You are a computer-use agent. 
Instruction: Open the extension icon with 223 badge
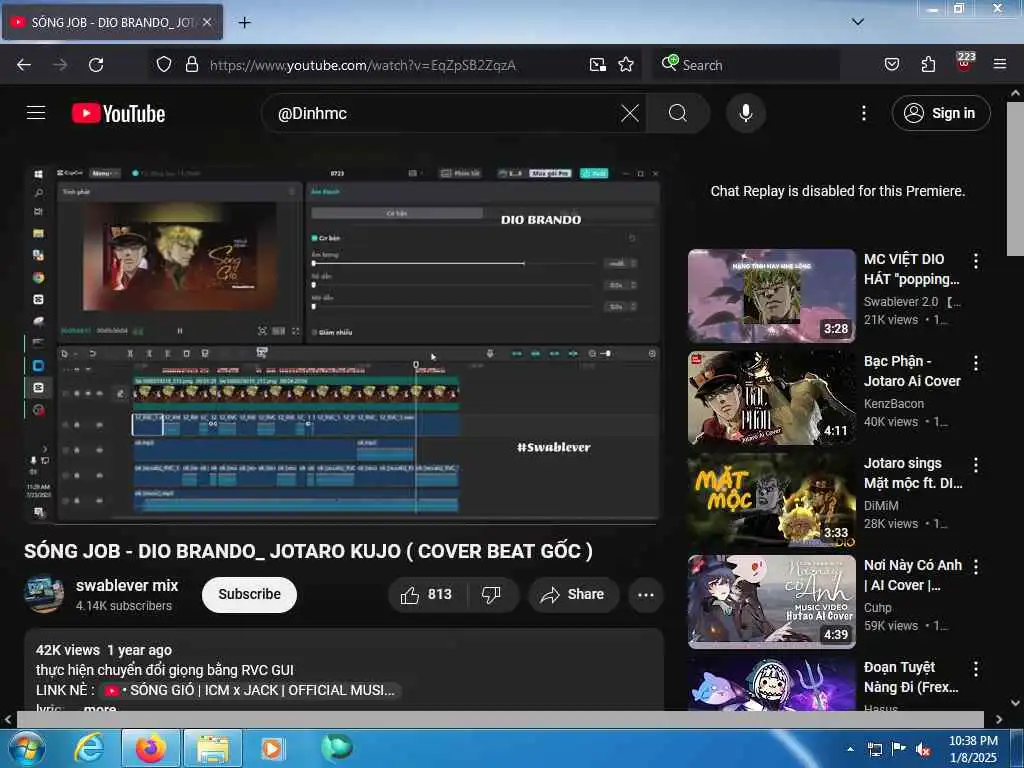click(x=965, y=62)
